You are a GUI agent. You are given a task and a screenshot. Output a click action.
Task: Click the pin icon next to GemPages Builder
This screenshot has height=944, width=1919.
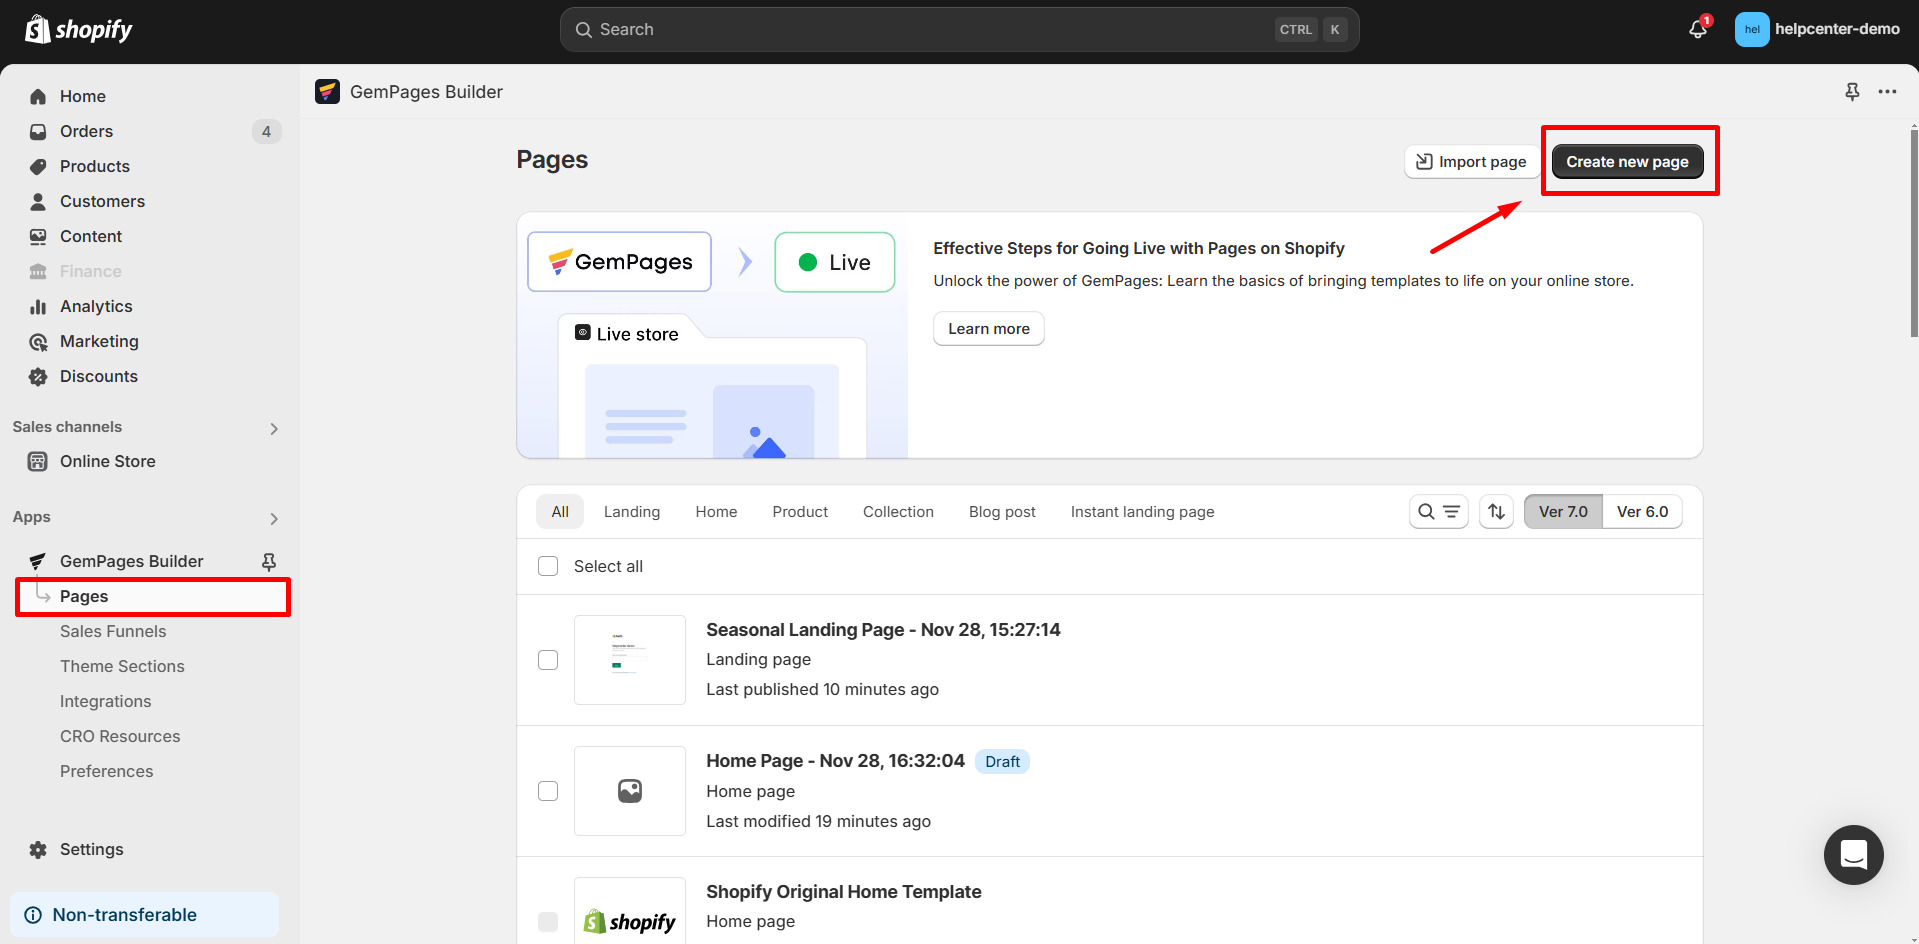coord(268,561)
